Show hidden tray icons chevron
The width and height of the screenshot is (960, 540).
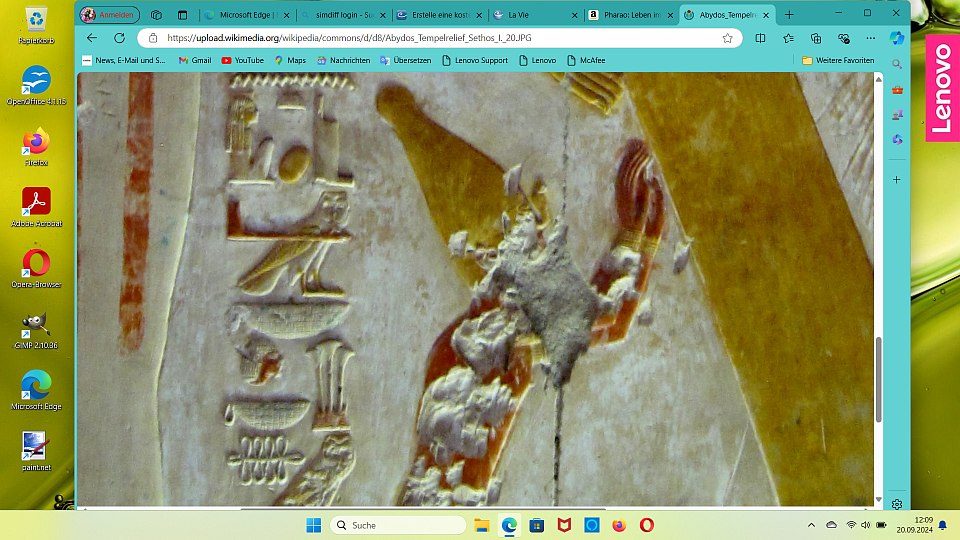[811, 525]
